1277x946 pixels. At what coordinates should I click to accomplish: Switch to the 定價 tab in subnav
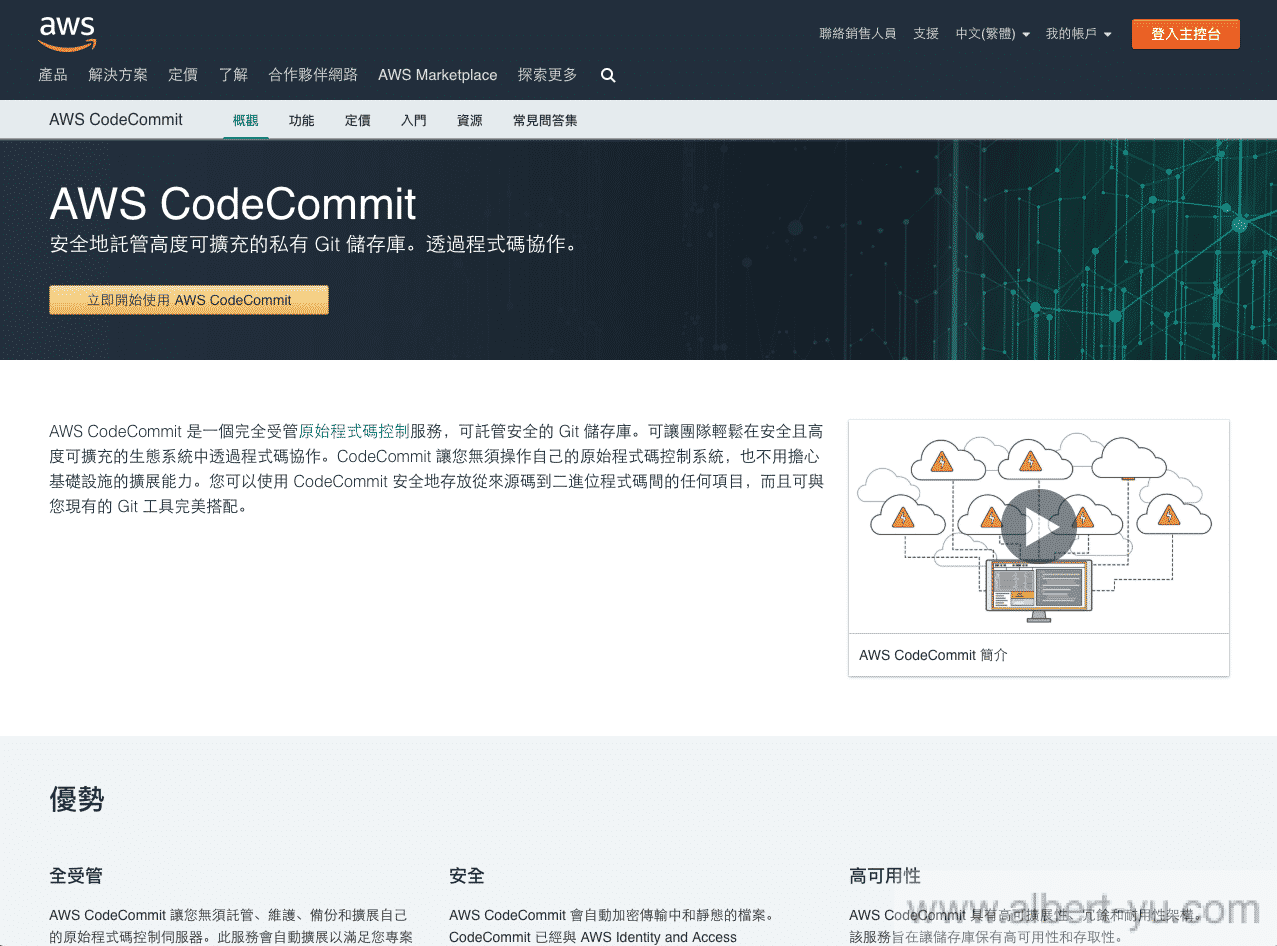tap(358, 120)
